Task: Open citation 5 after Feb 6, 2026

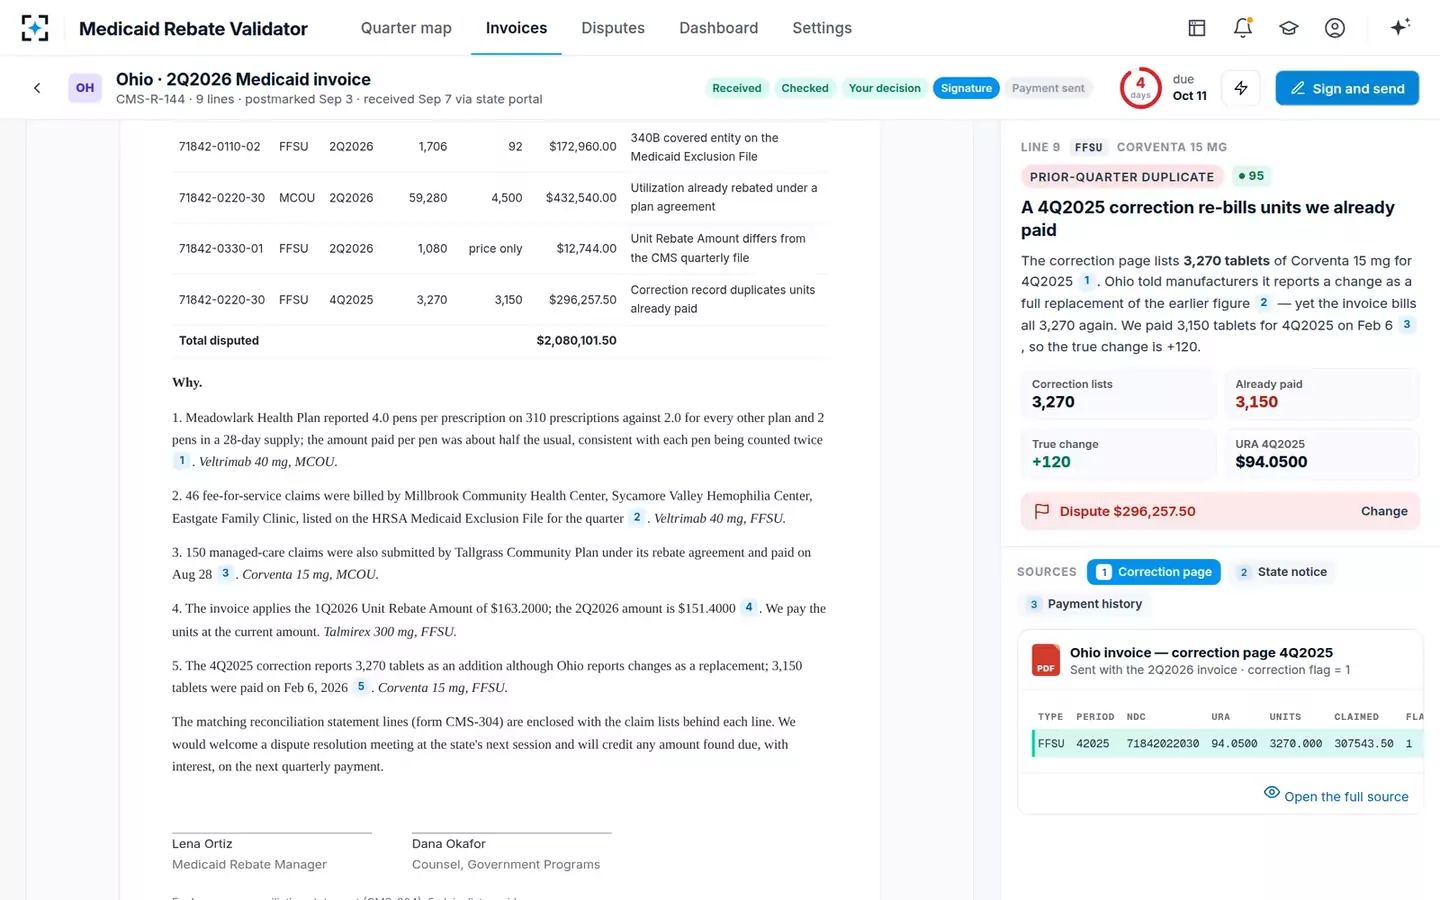Action: pyautogui.click(x=361, y=687)
